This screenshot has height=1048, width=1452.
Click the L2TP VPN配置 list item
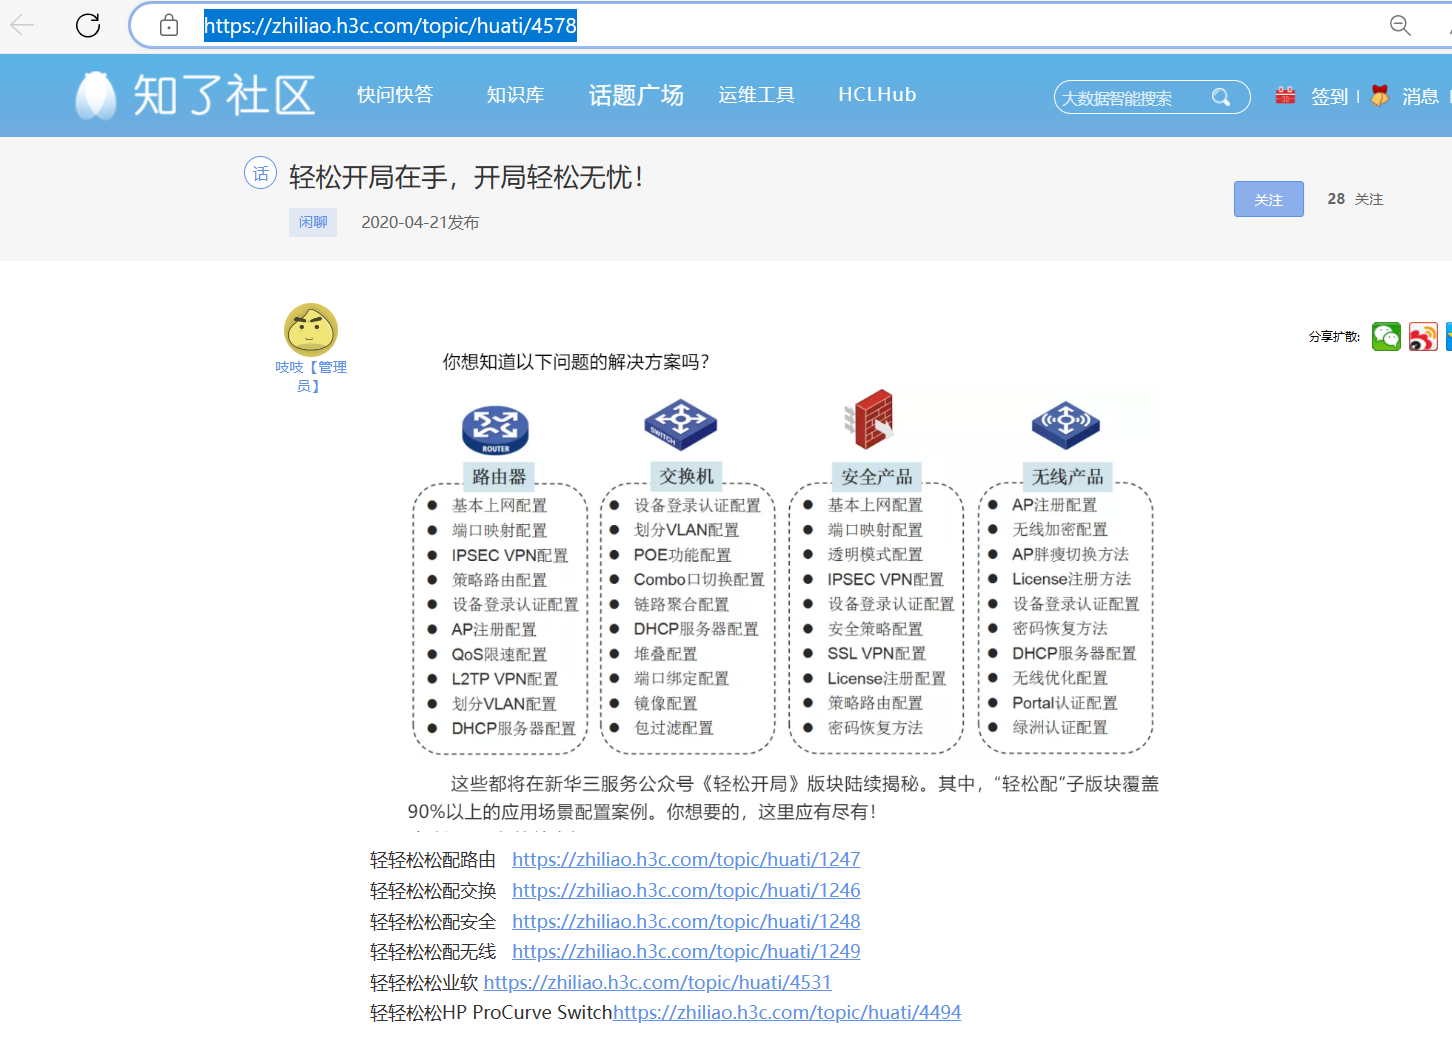tap(504, 679)
